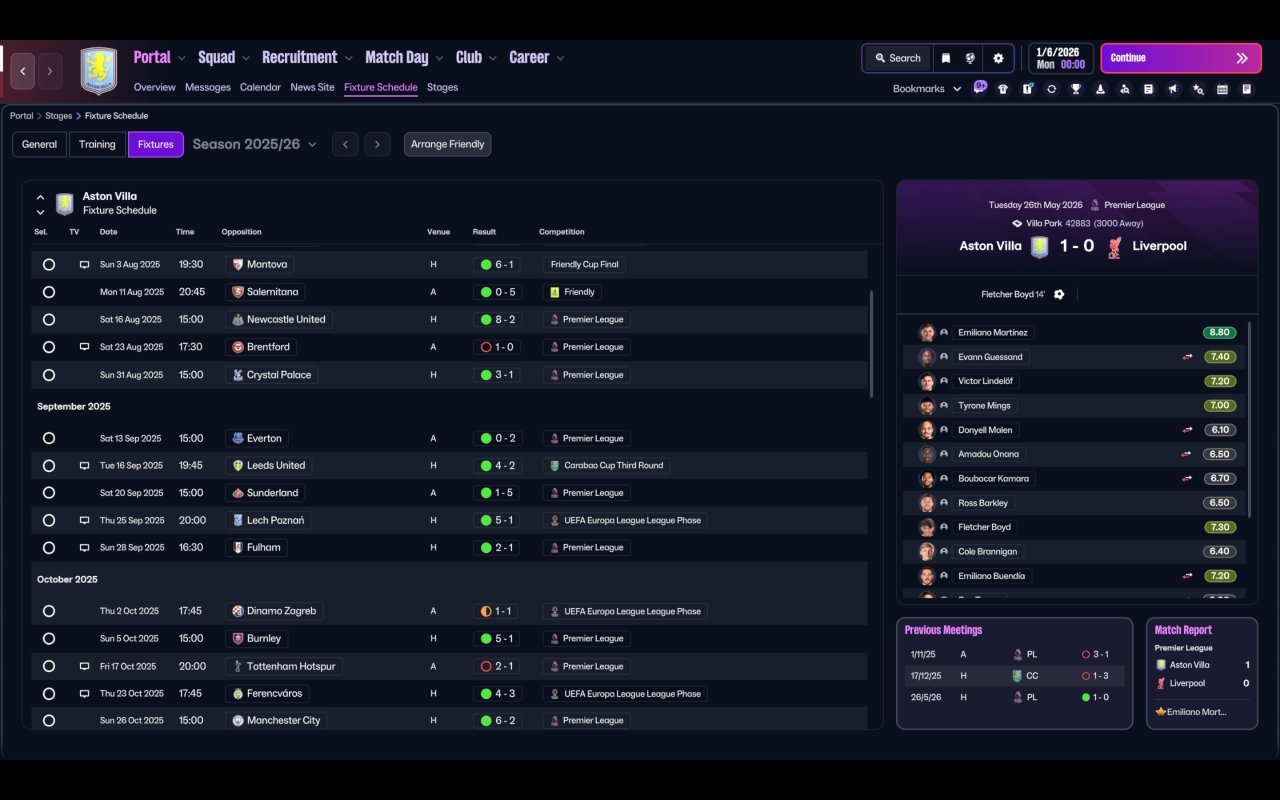This screenshot has width=1280, height=800.
Task: Open the Bookmarks dropdown chevron
Action: pyautogui.click(x=957, y=89)
